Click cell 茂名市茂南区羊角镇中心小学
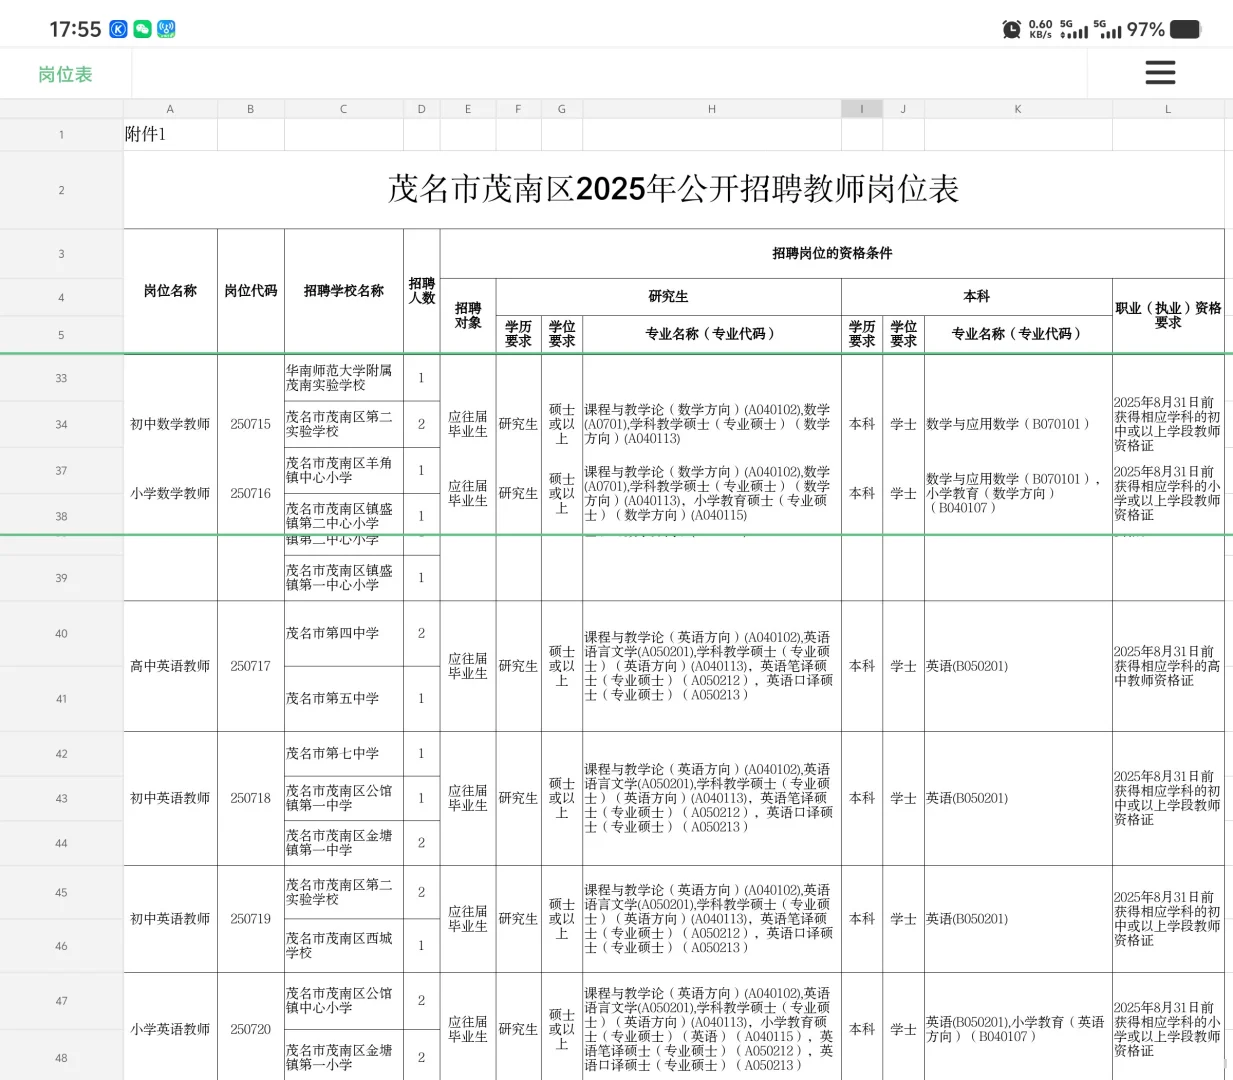This screenshot has height=1080, width=1233. click(344, 470)
